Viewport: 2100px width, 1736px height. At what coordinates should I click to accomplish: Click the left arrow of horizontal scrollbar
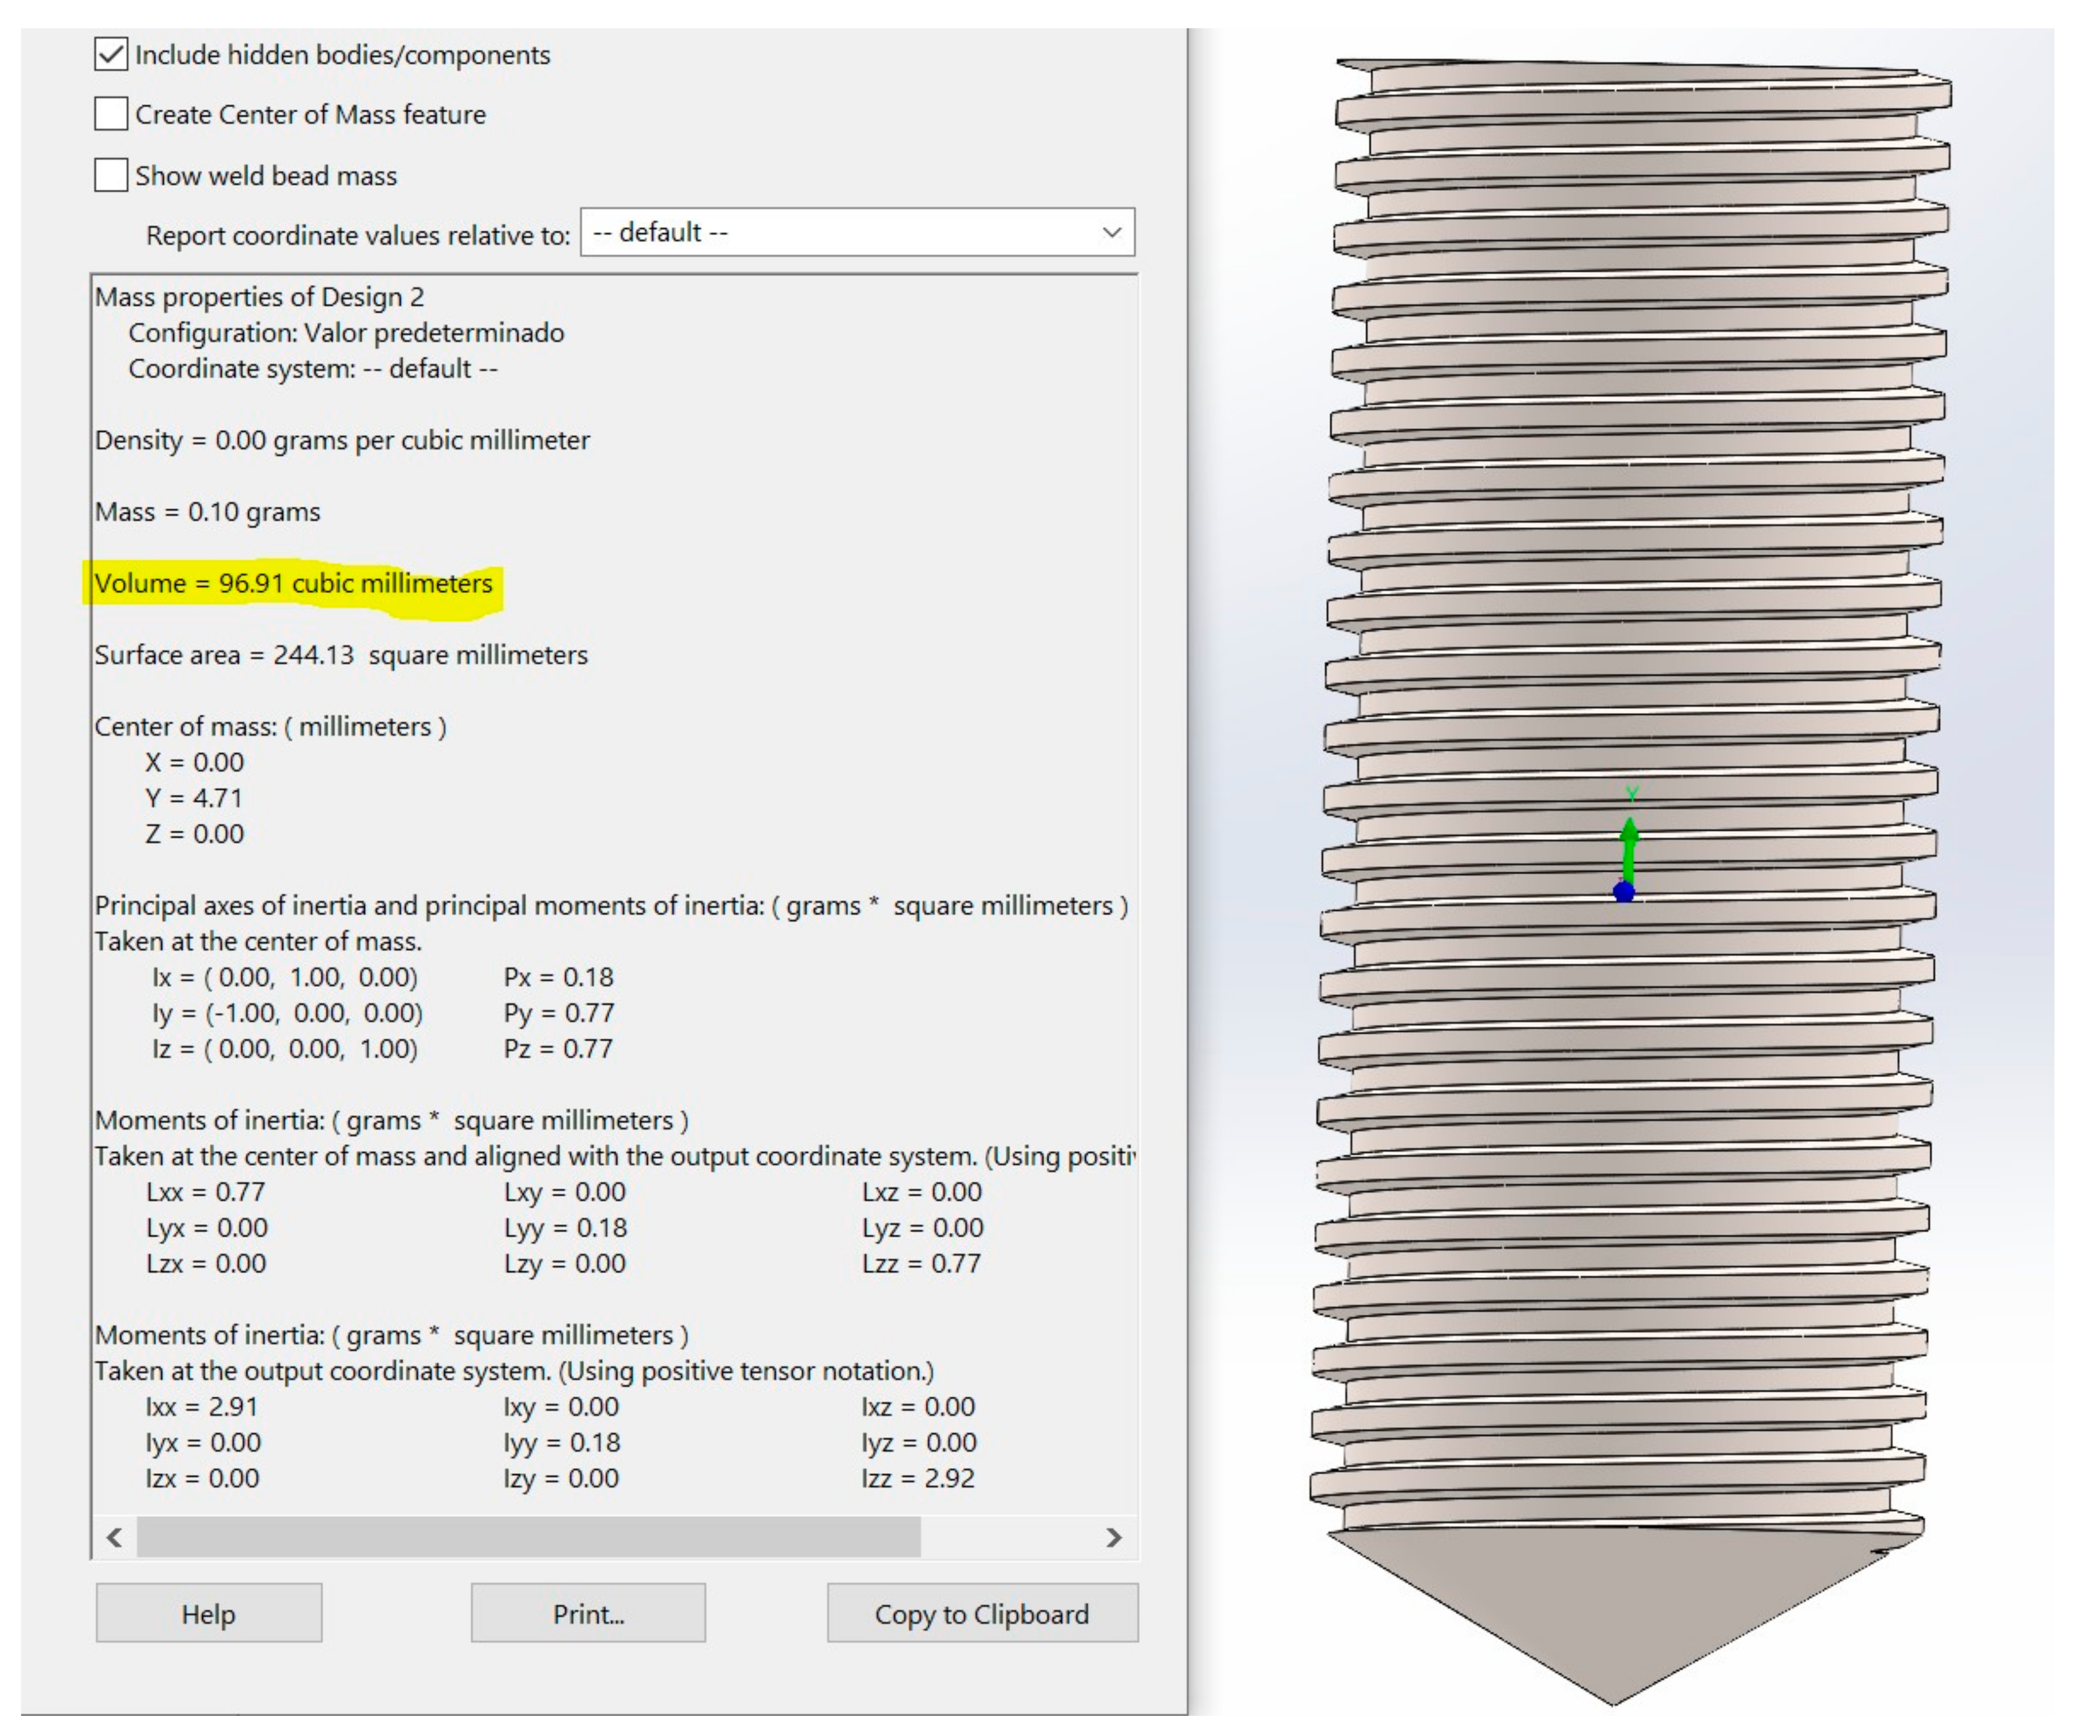[x=115, y=1537]
